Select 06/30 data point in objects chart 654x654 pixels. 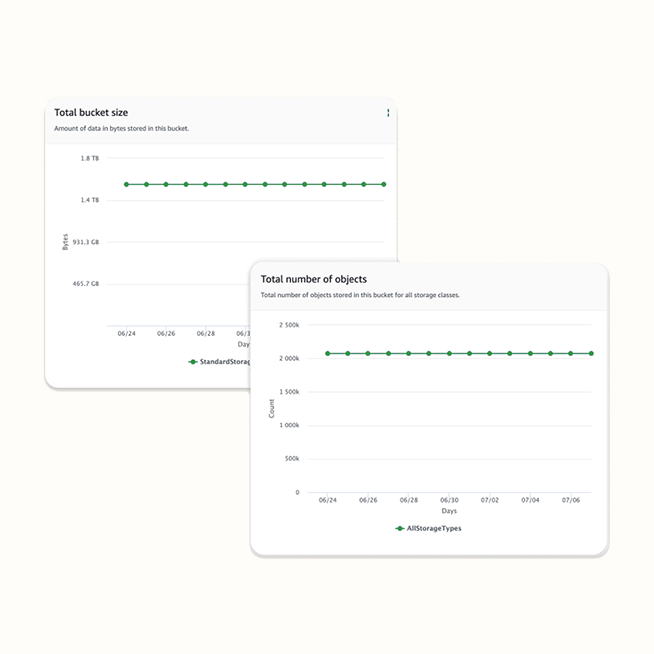pyautogui.click(x=449, y=353)
